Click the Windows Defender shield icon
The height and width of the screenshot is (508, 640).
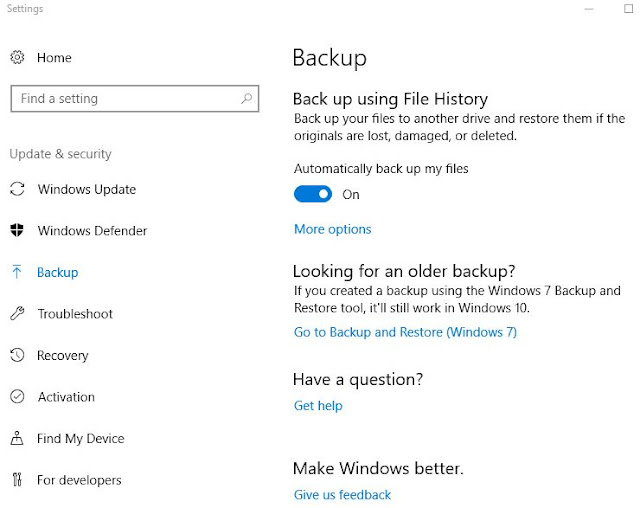tap(17, 230)
